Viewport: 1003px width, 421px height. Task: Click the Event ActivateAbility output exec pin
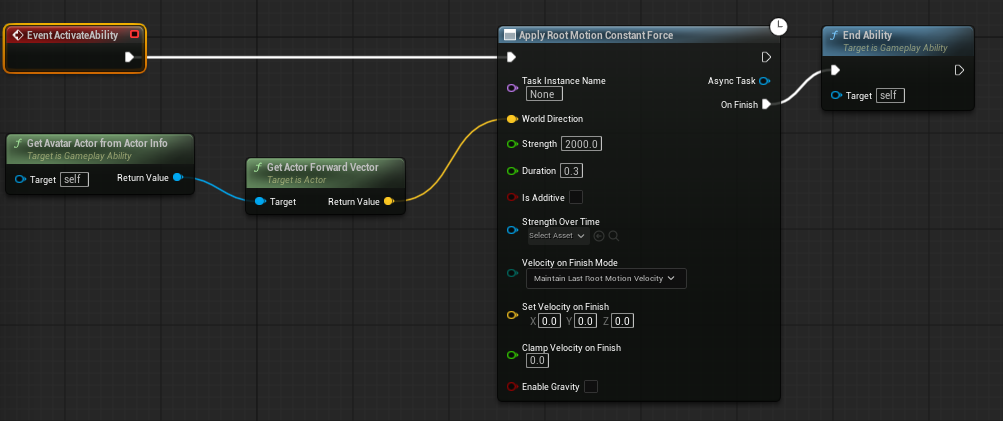pos(129,57)
